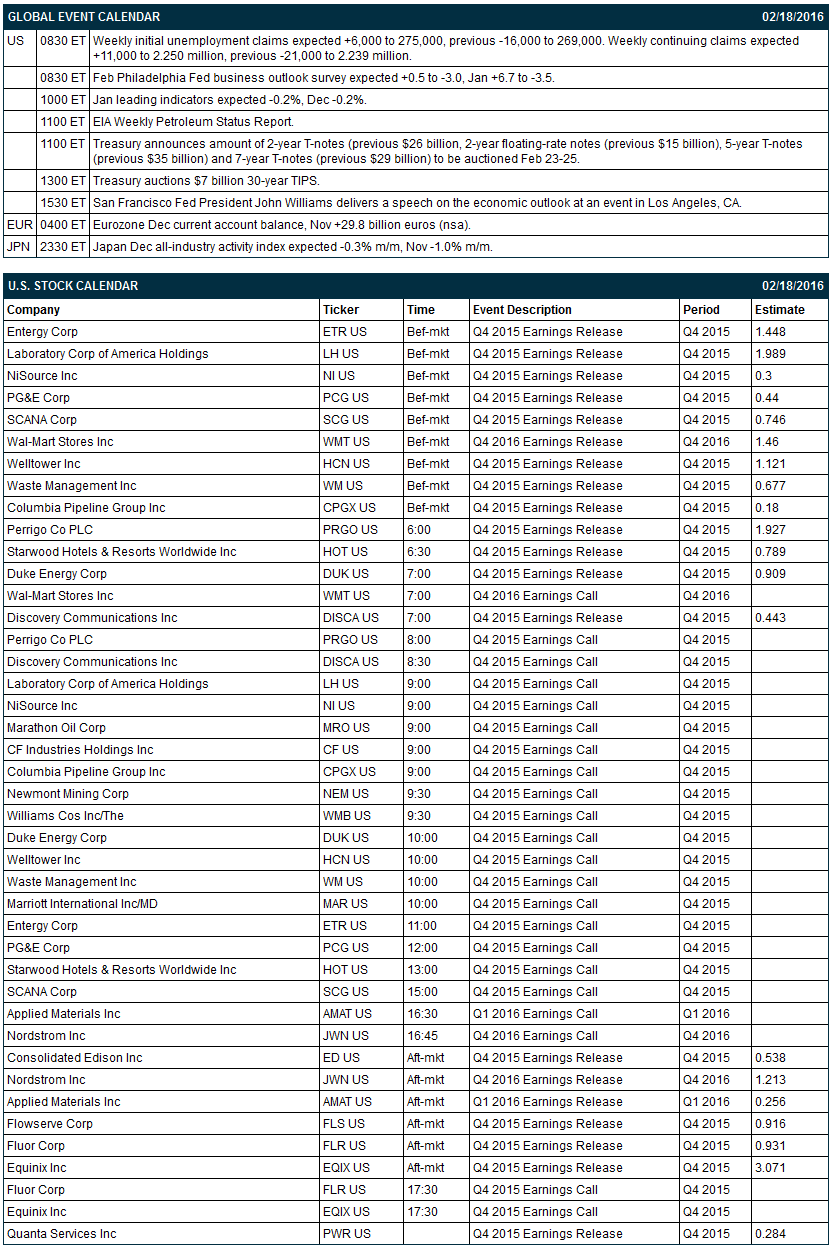Select the 3.071 estimate for Equinix
This screenshot has width=833, height=1251.
click(770, 1168)
